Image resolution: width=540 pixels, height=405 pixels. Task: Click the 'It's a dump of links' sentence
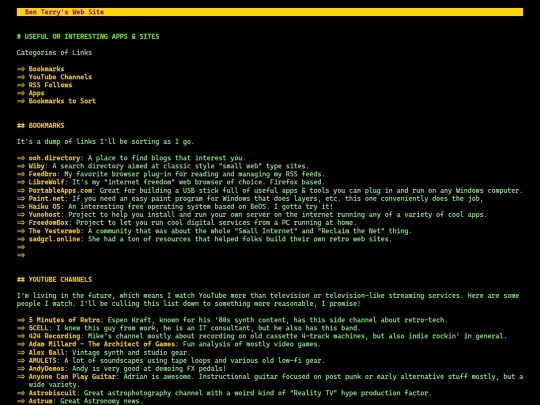[105, 142]
